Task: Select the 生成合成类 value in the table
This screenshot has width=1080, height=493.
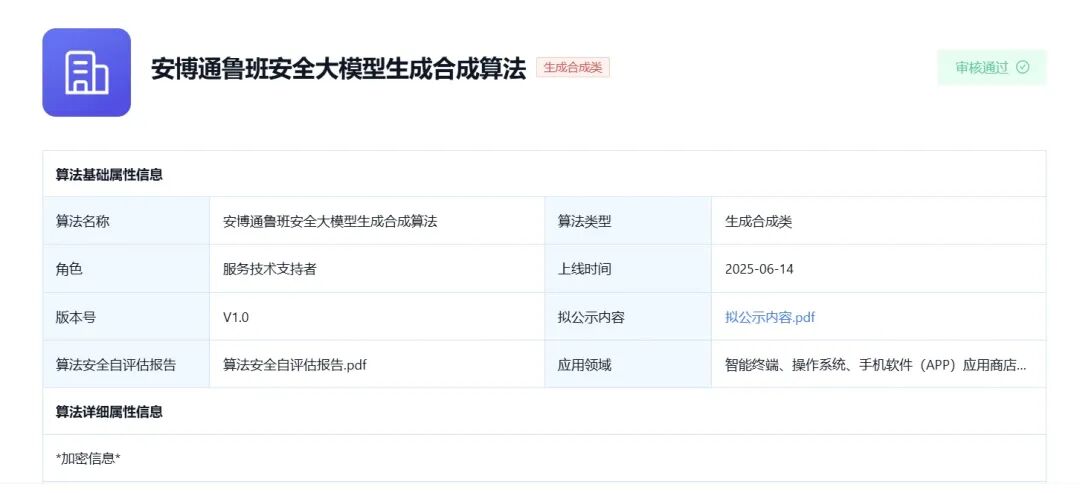Action: tap(758, 222)
